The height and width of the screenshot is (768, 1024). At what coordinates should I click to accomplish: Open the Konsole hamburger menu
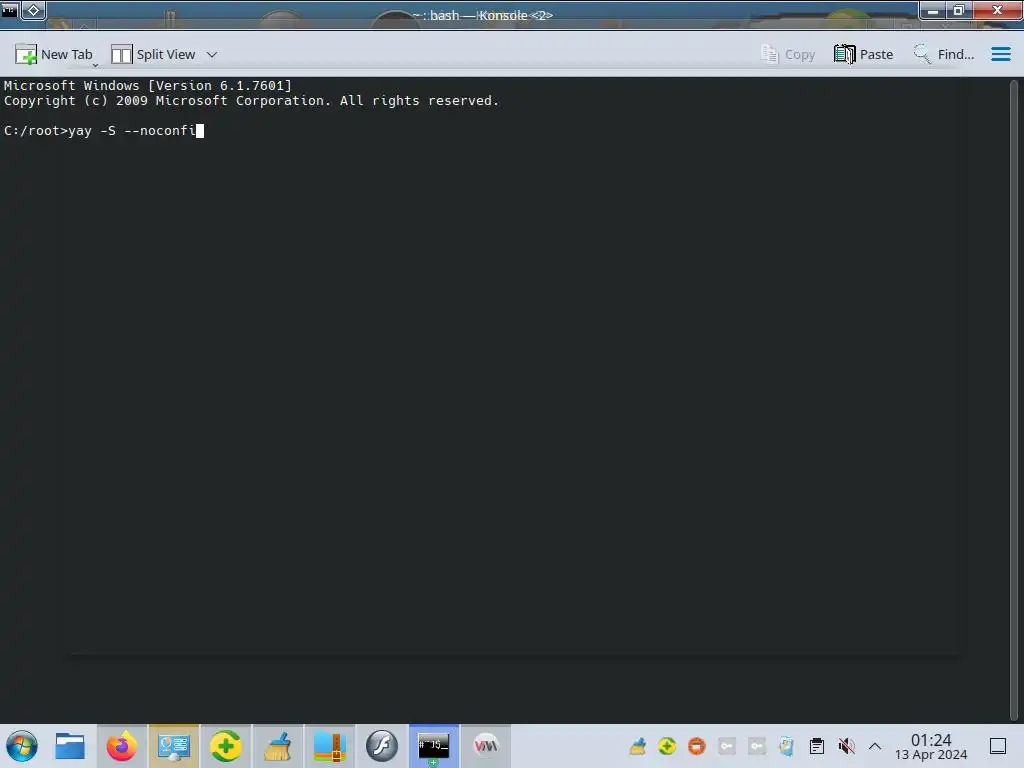(x=1000, y=55)
